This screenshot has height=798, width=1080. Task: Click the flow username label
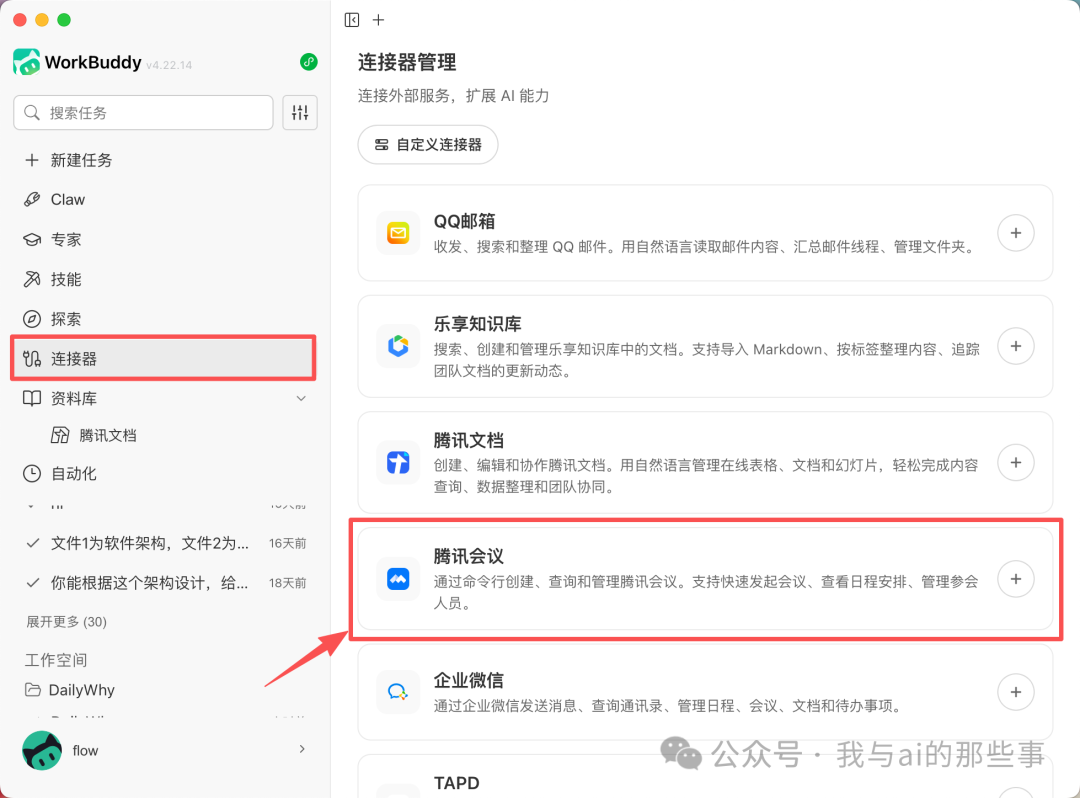pos(85,750)
